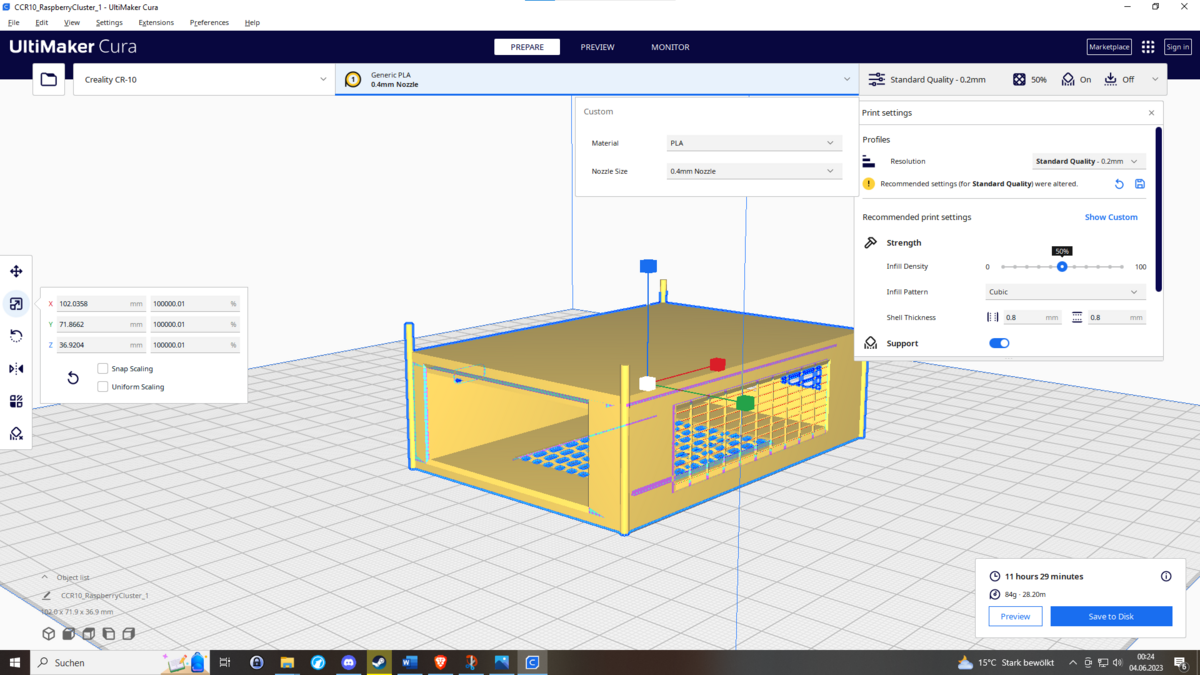The height and width of the screenshot is (675, 1200).
Task: Switch to the PREVIEW stage tab
Action: (x=597, y=47)
